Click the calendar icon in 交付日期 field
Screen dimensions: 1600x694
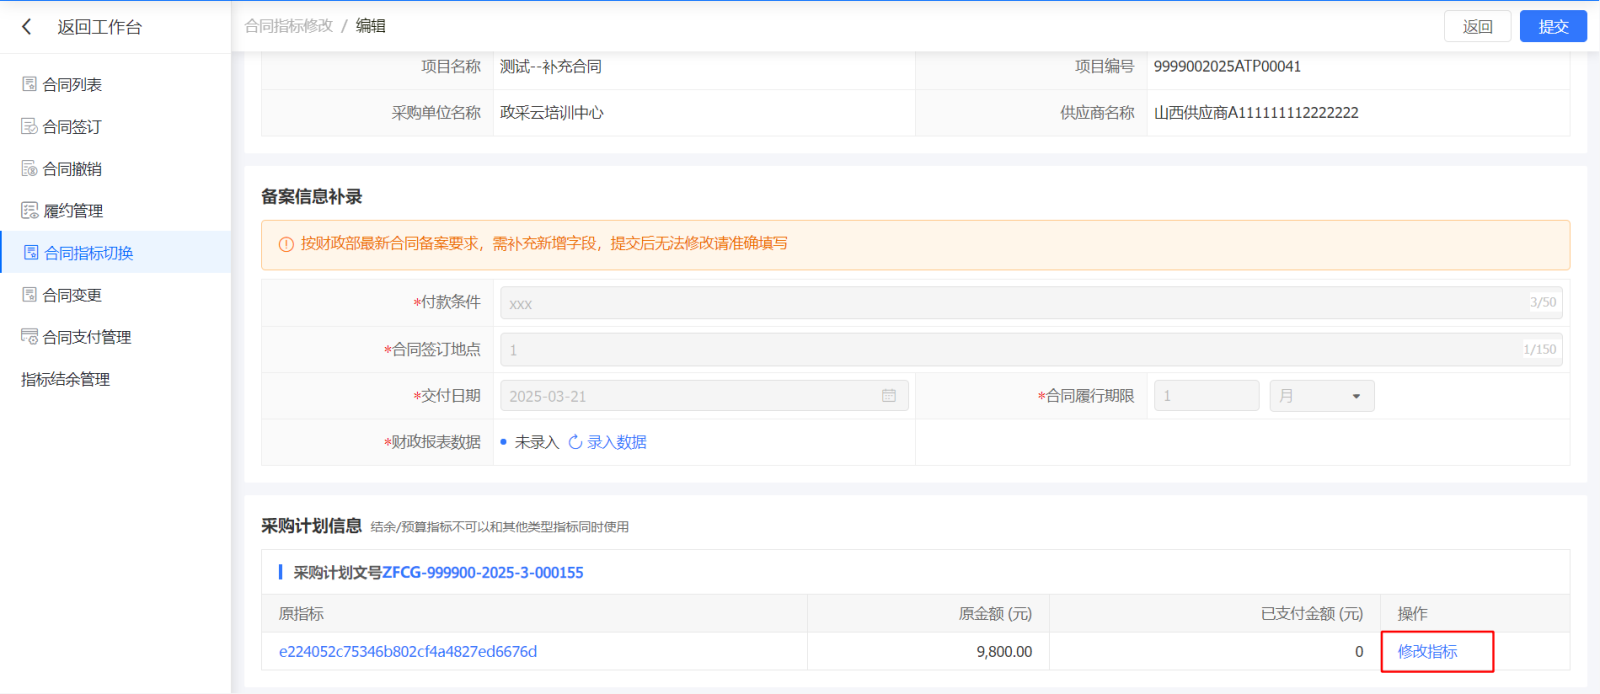888,396
